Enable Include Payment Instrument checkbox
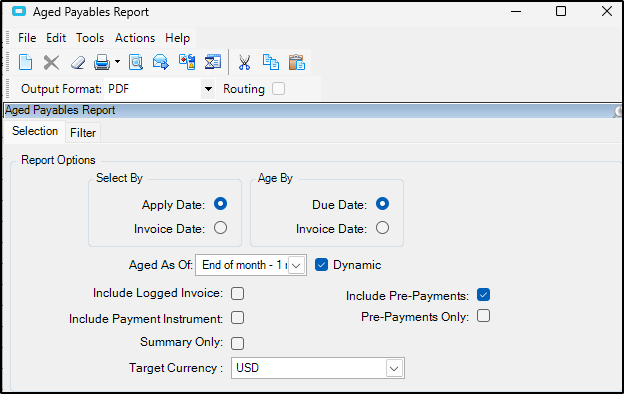Screen dimensions: 624x394 pos(238,318)
